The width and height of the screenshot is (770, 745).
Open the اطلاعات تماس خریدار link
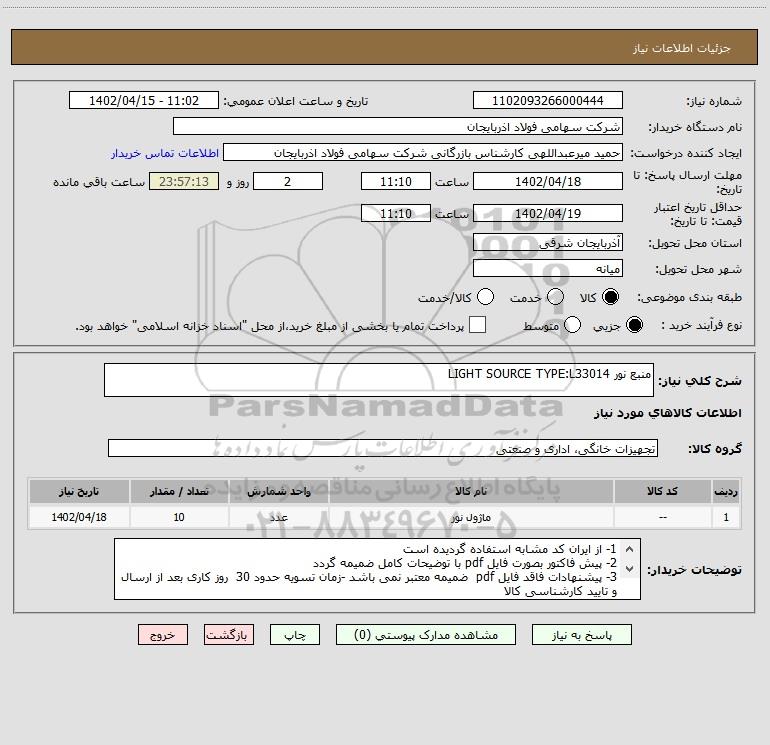tap(165, 153)
